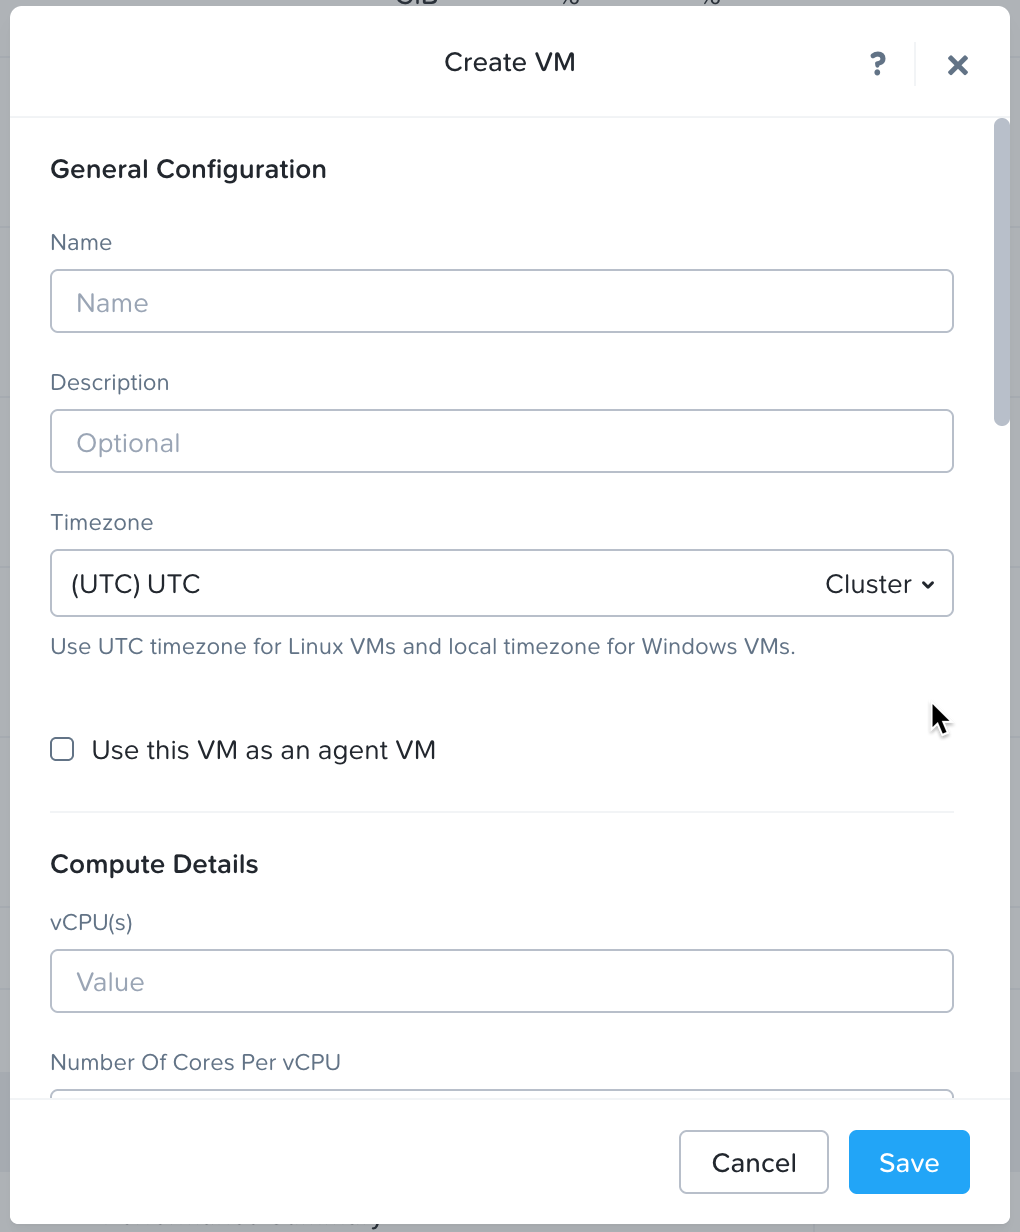Tick the agent VM checkbox
Viewport: 1020px width, 1232px height.
[62, 749]
